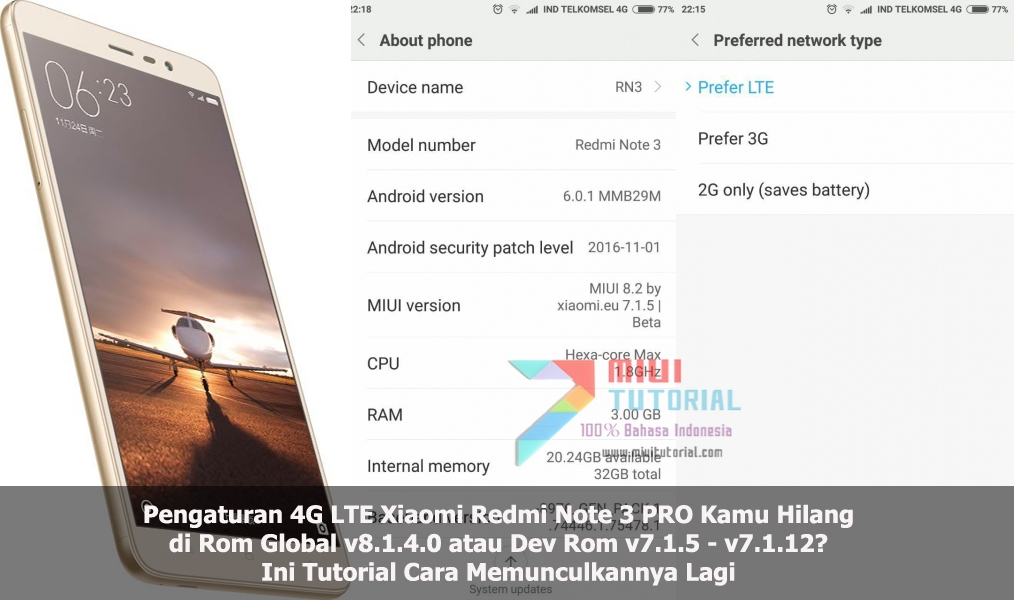Open Device name row
Viewport: 1014px width, 600px height.
pos(513,87)
